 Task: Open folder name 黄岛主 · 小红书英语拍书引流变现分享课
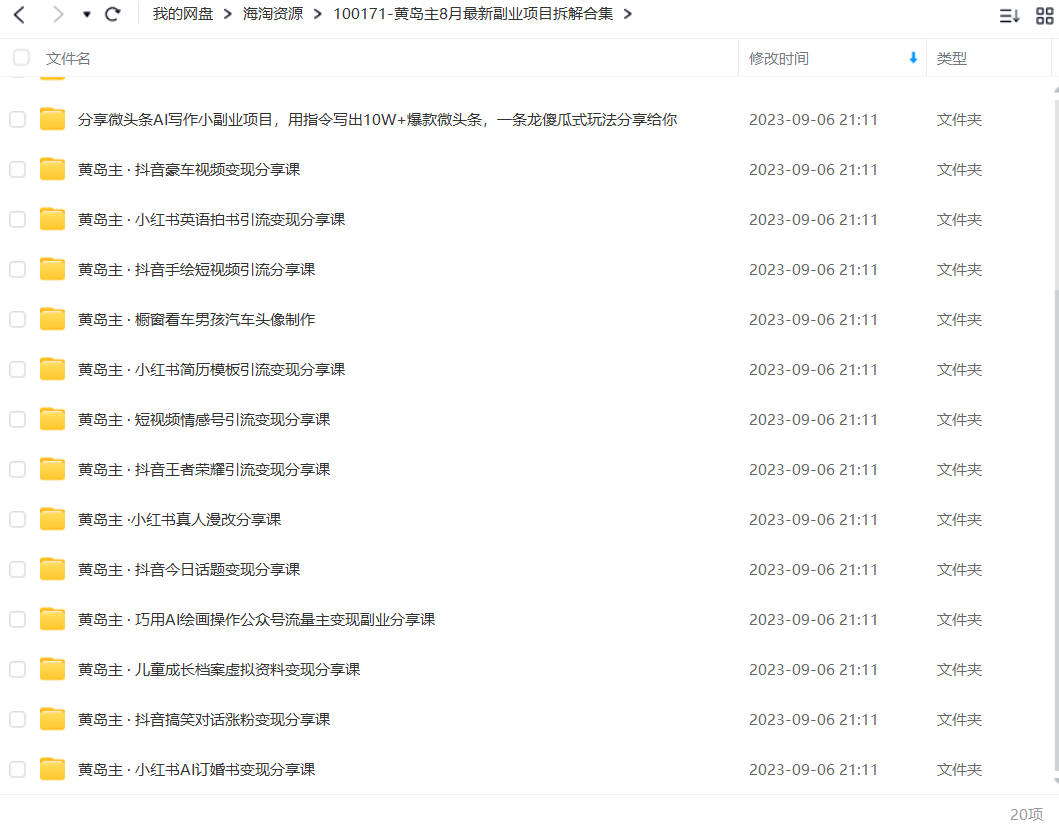[x=211, y=219]
